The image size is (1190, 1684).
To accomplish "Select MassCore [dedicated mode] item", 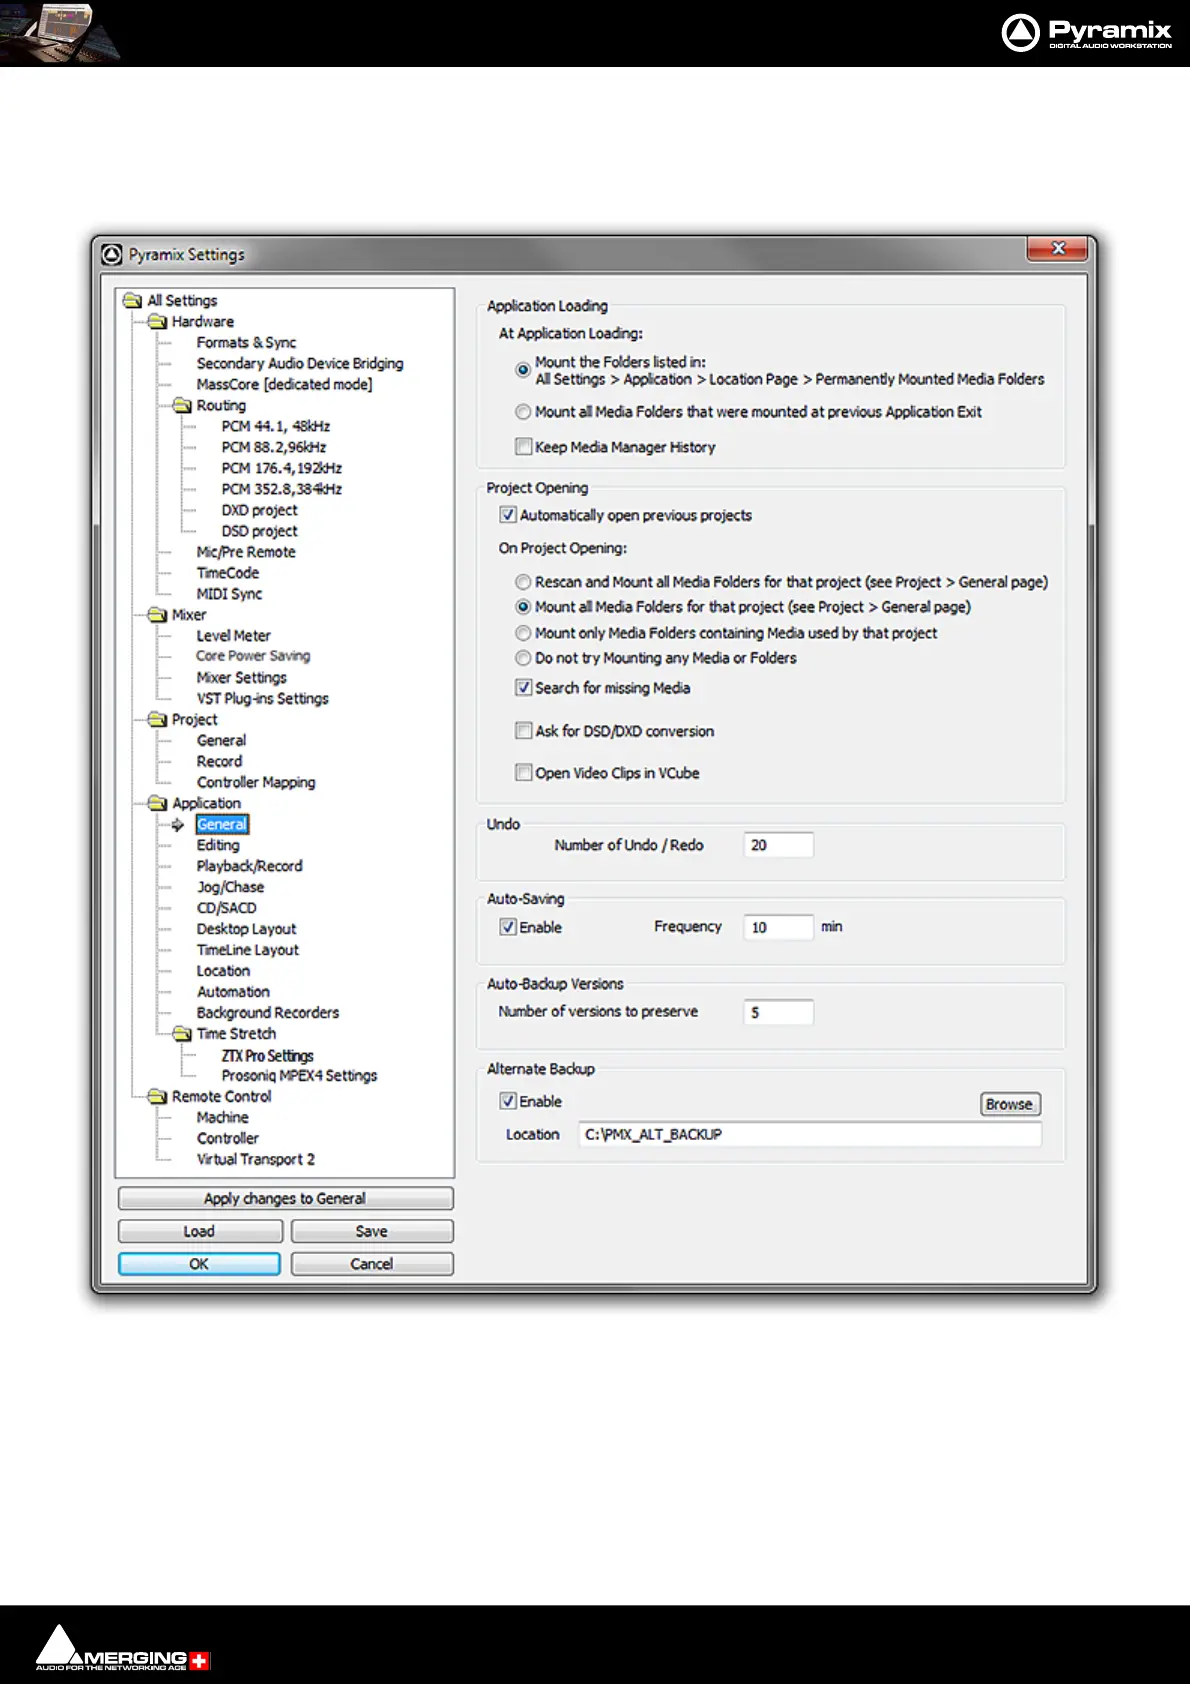I will 284,384.
